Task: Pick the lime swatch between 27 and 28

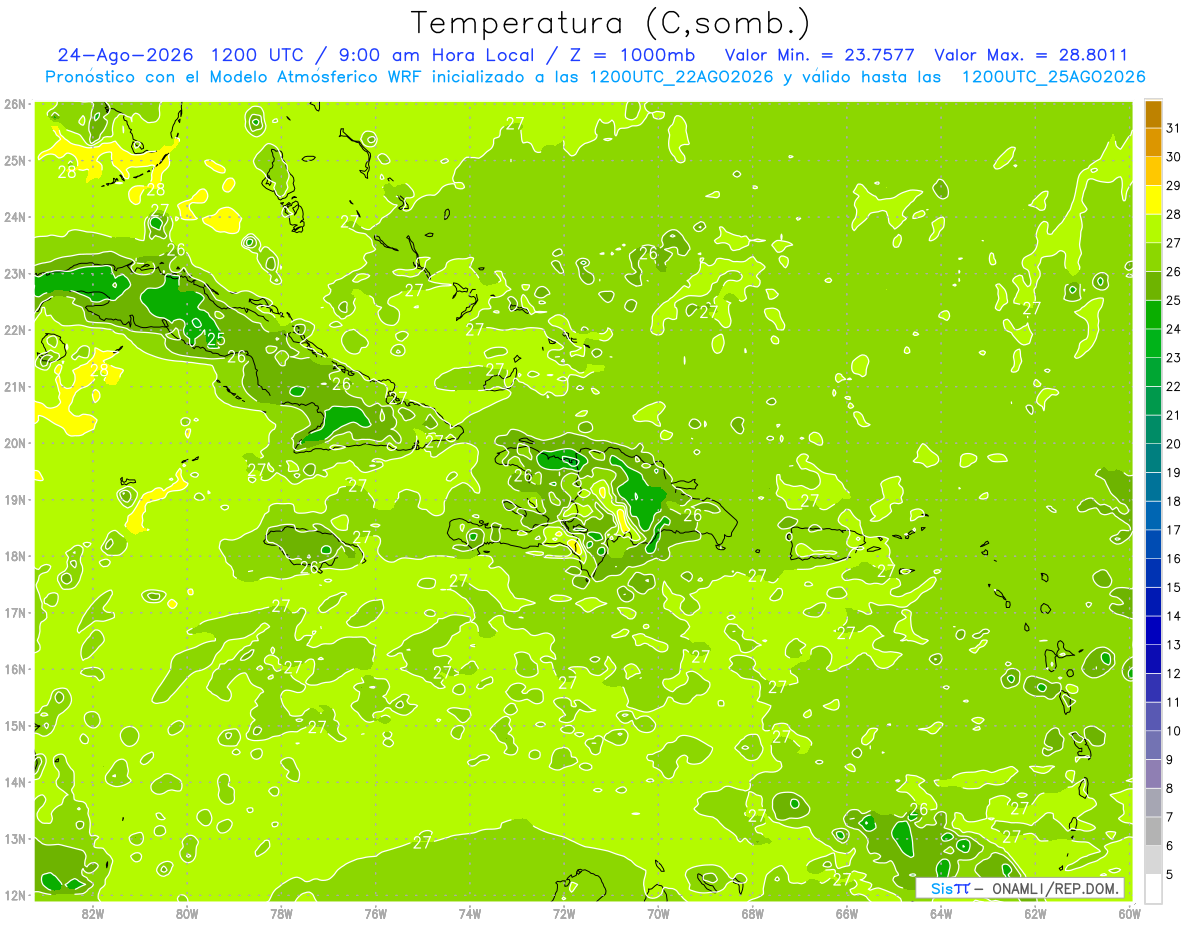Action: 1153,229
